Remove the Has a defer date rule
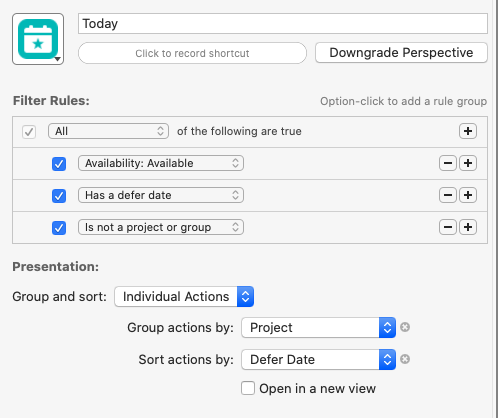498x418 pixels. 448,195
